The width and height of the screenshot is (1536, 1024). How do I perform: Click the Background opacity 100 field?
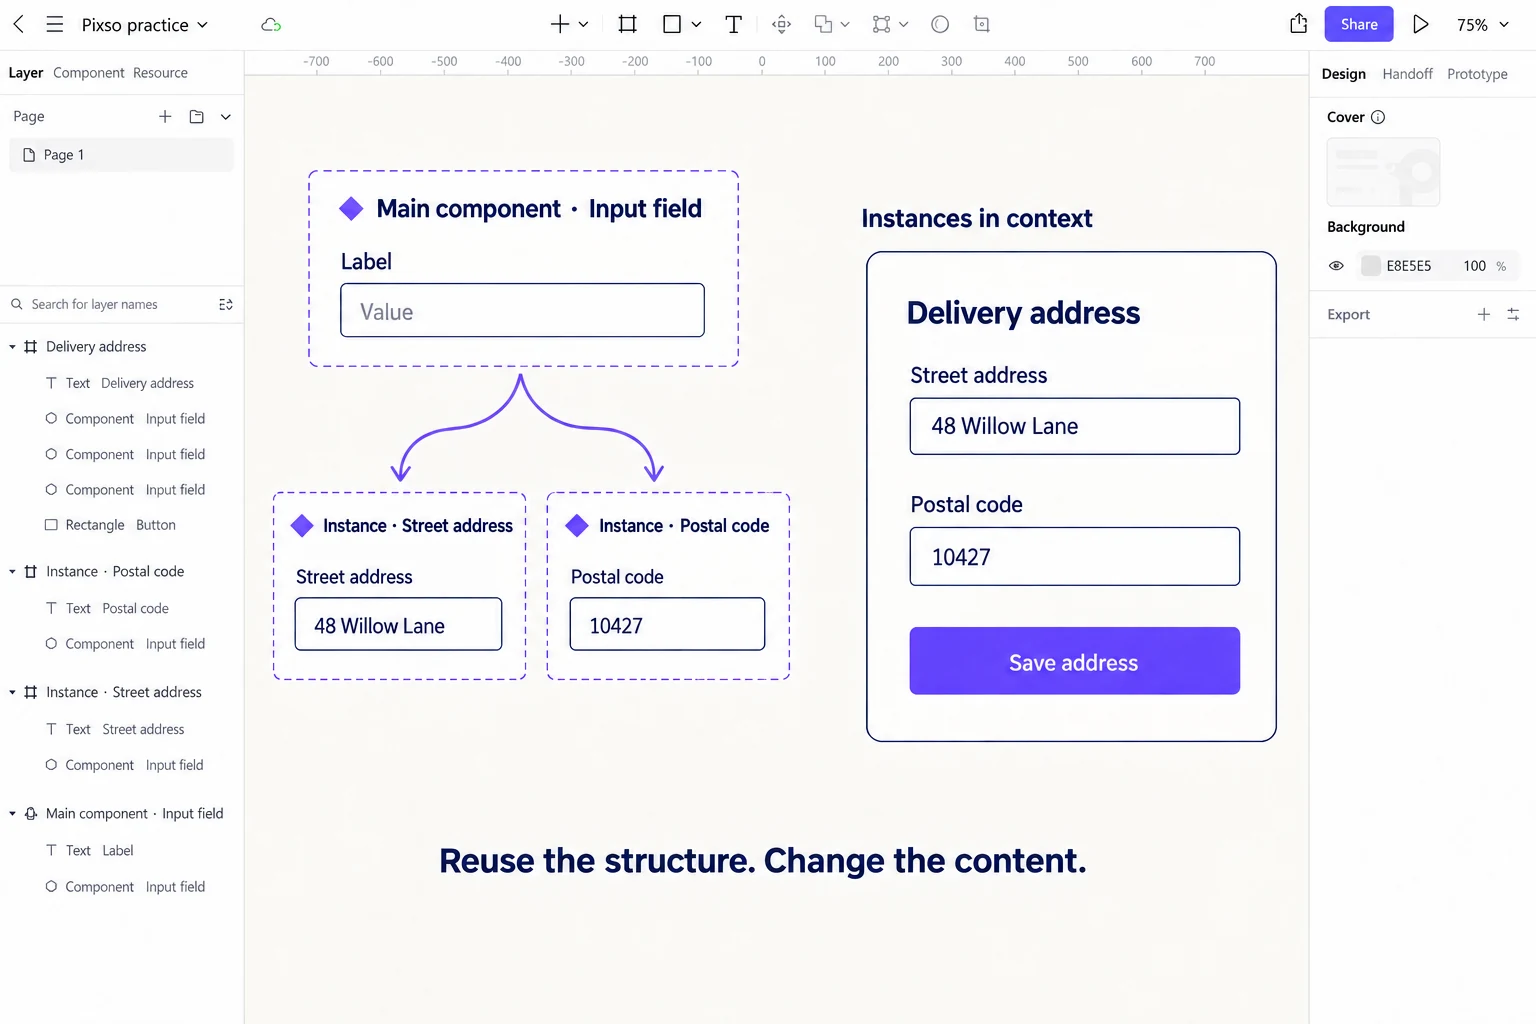coord(1474,266)
